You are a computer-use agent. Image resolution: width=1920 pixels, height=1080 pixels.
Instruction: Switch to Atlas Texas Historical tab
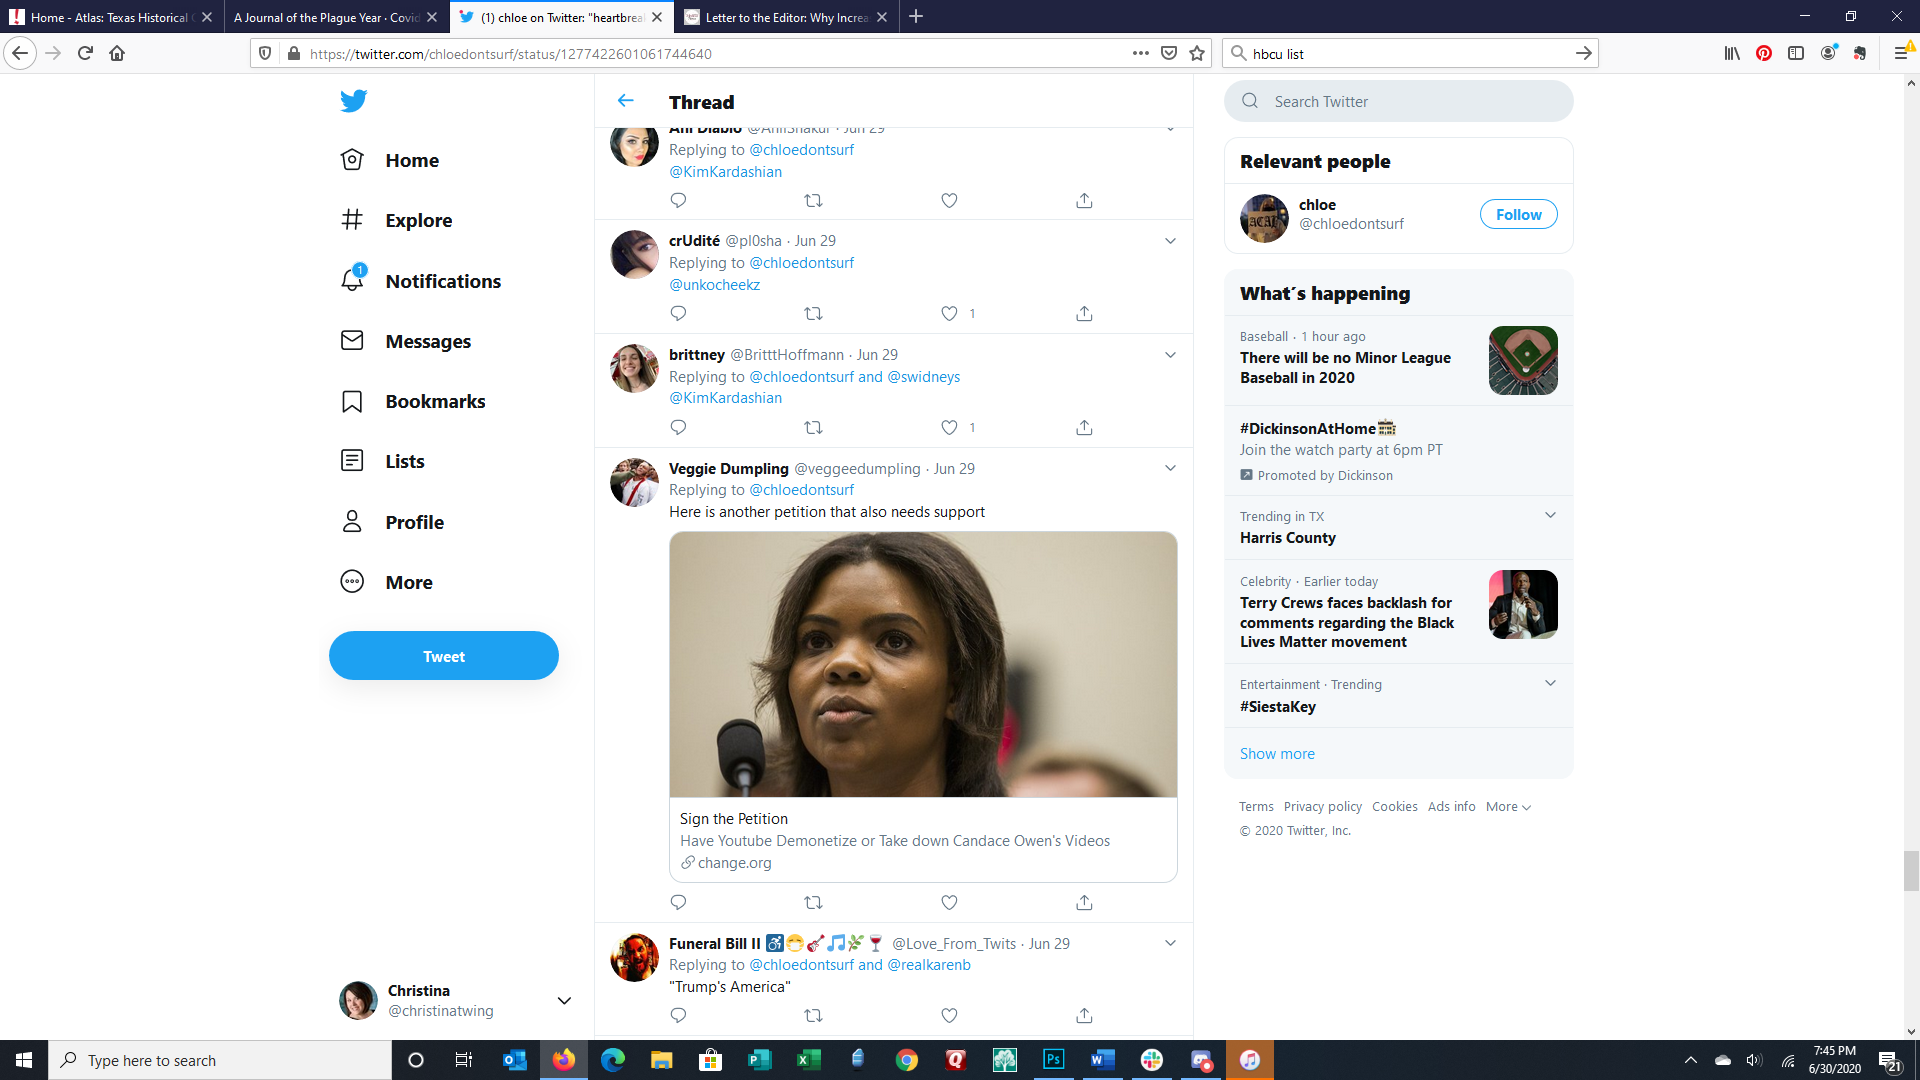coord(108,17)
